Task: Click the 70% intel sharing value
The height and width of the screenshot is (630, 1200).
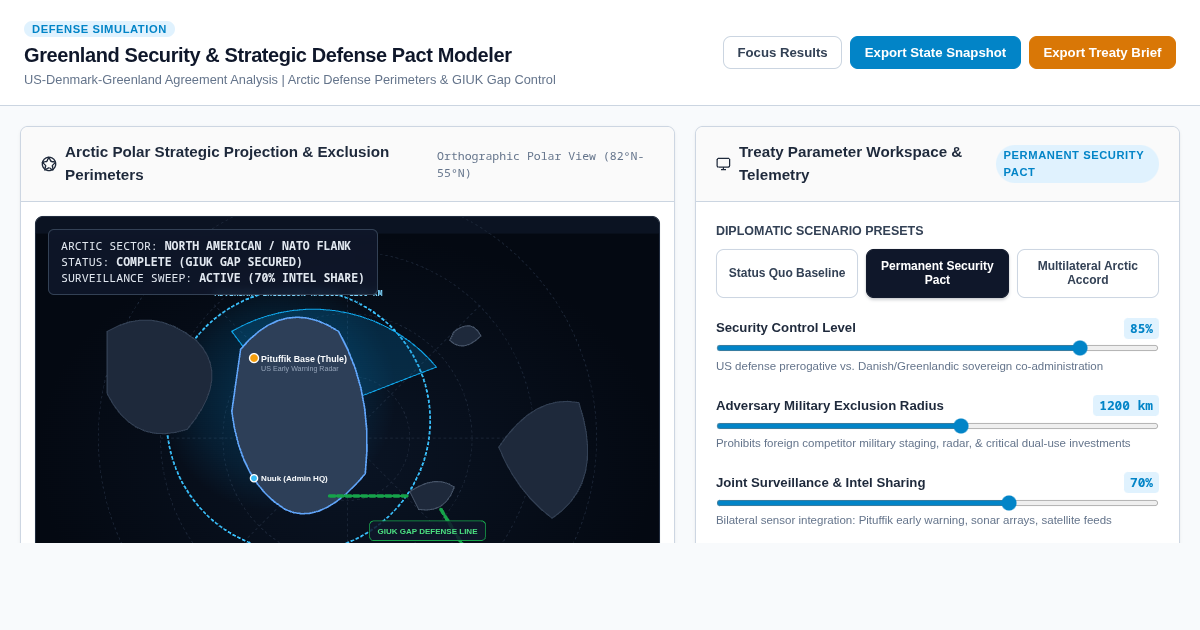Action: [x=1141, y=482]
